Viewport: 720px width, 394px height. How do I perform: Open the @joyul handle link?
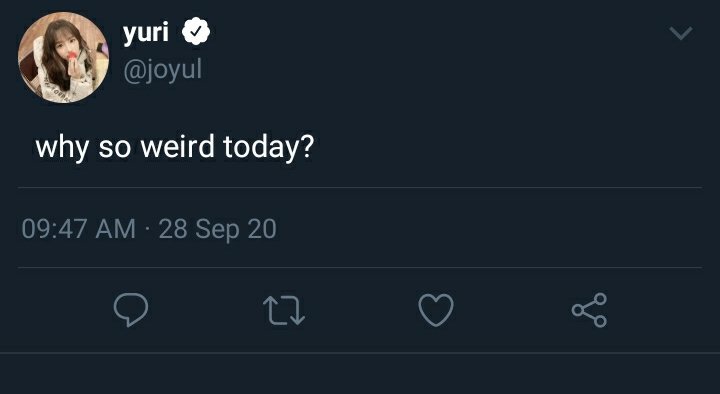pyautogui.click(x=163, y=71)
